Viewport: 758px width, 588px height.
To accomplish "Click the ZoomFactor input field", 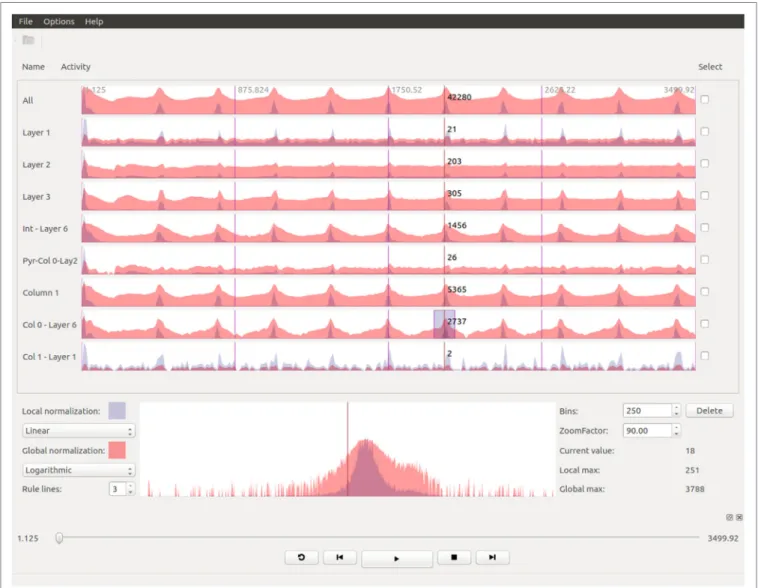I will click(x=647, y=430).
